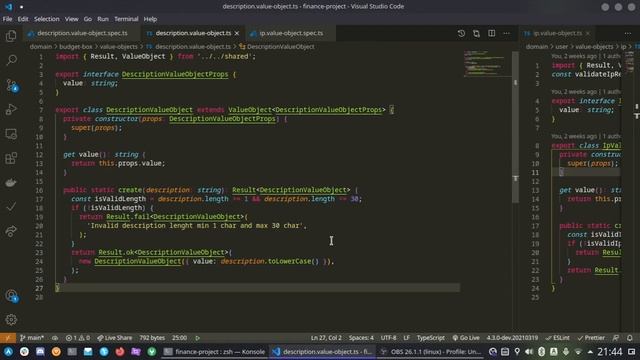The image size is (640, 360).
Task: Open the checkmark testing view icon
Action: click(x=11, y=207)
